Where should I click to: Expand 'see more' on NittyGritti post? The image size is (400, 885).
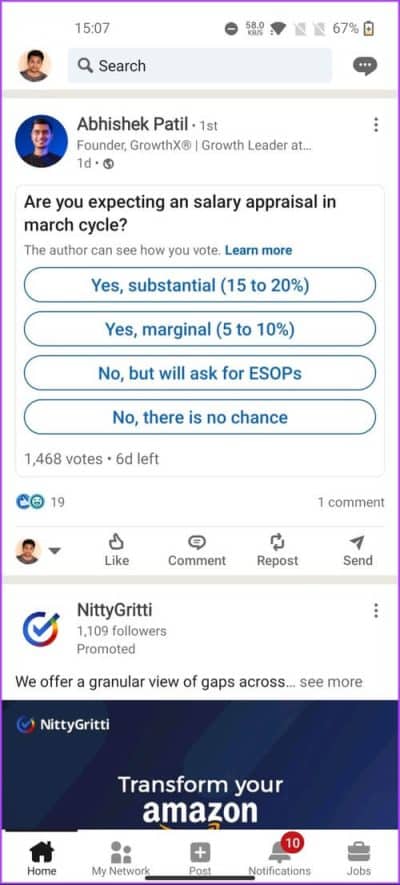tap(331, 682)
